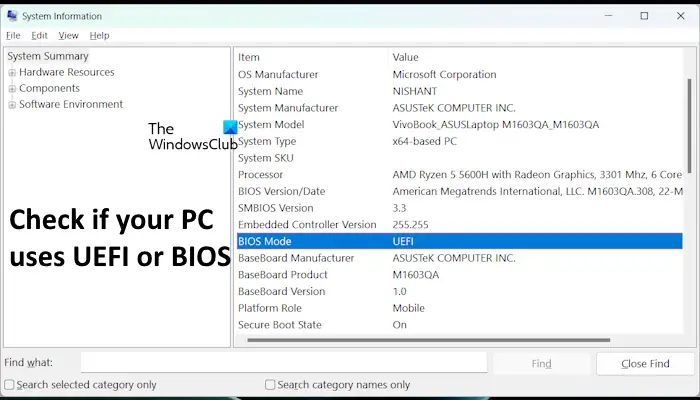
Task: Open the File menu
Action: click(x=13, y=36)
